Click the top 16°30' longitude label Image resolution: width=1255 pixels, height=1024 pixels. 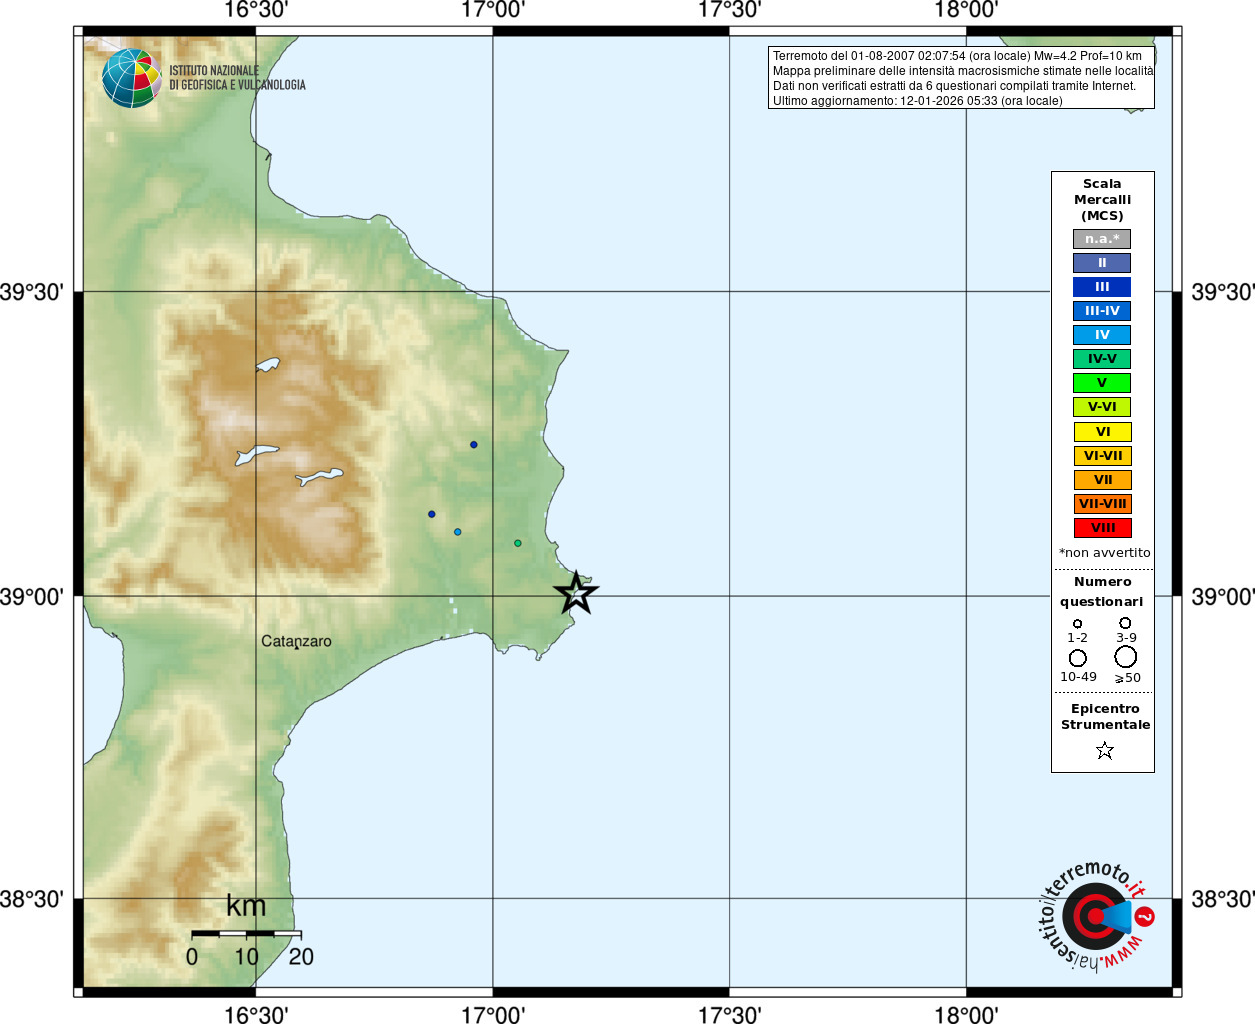[x=256, y=10]
